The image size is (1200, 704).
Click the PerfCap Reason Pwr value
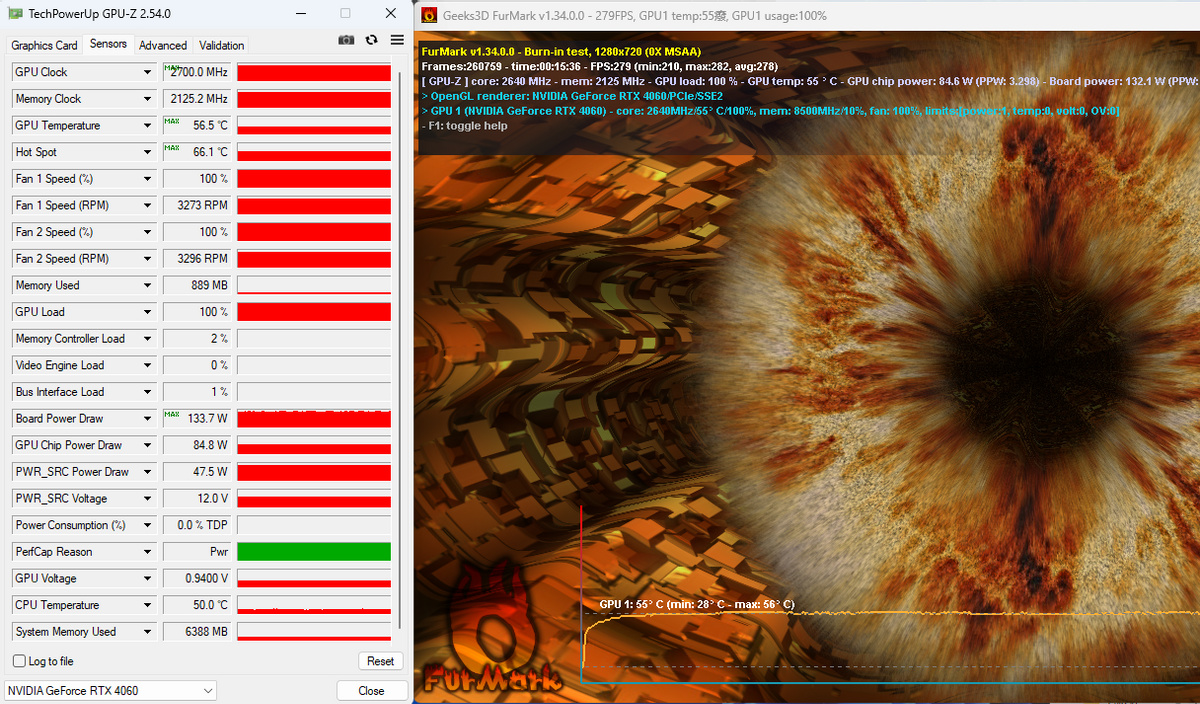pos(197,552)
